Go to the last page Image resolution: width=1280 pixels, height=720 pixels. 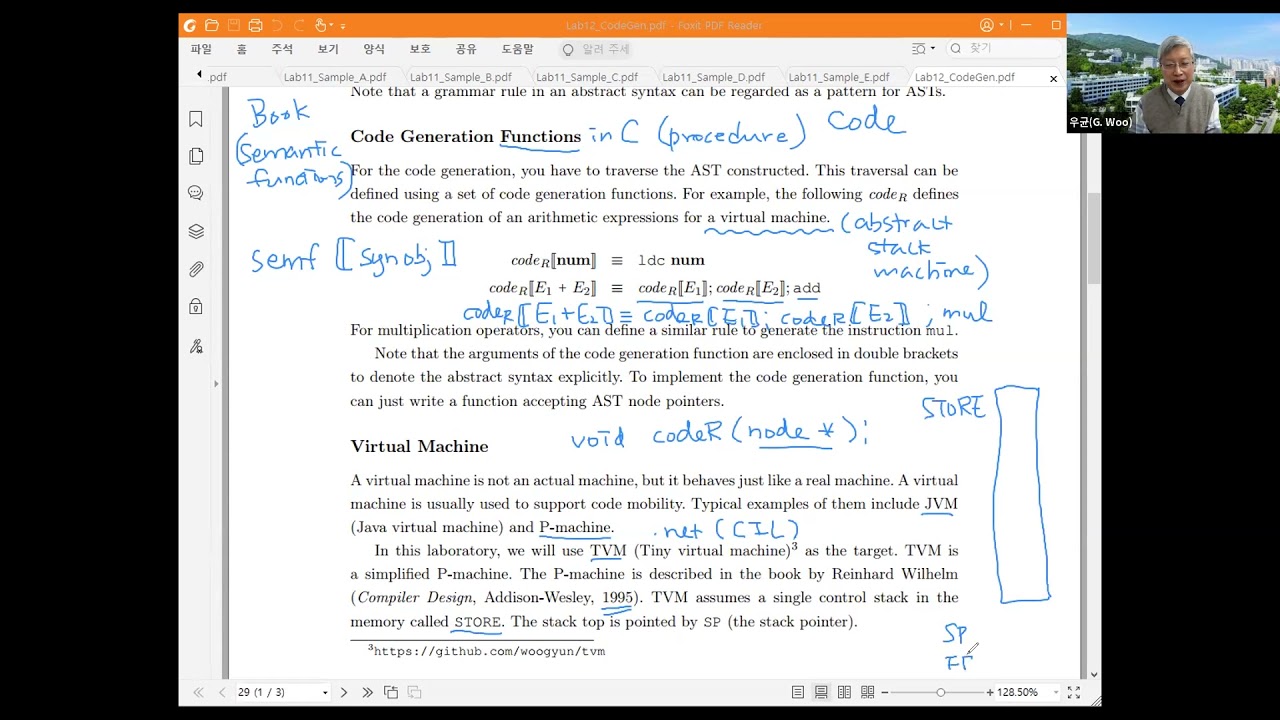(367, 692)
